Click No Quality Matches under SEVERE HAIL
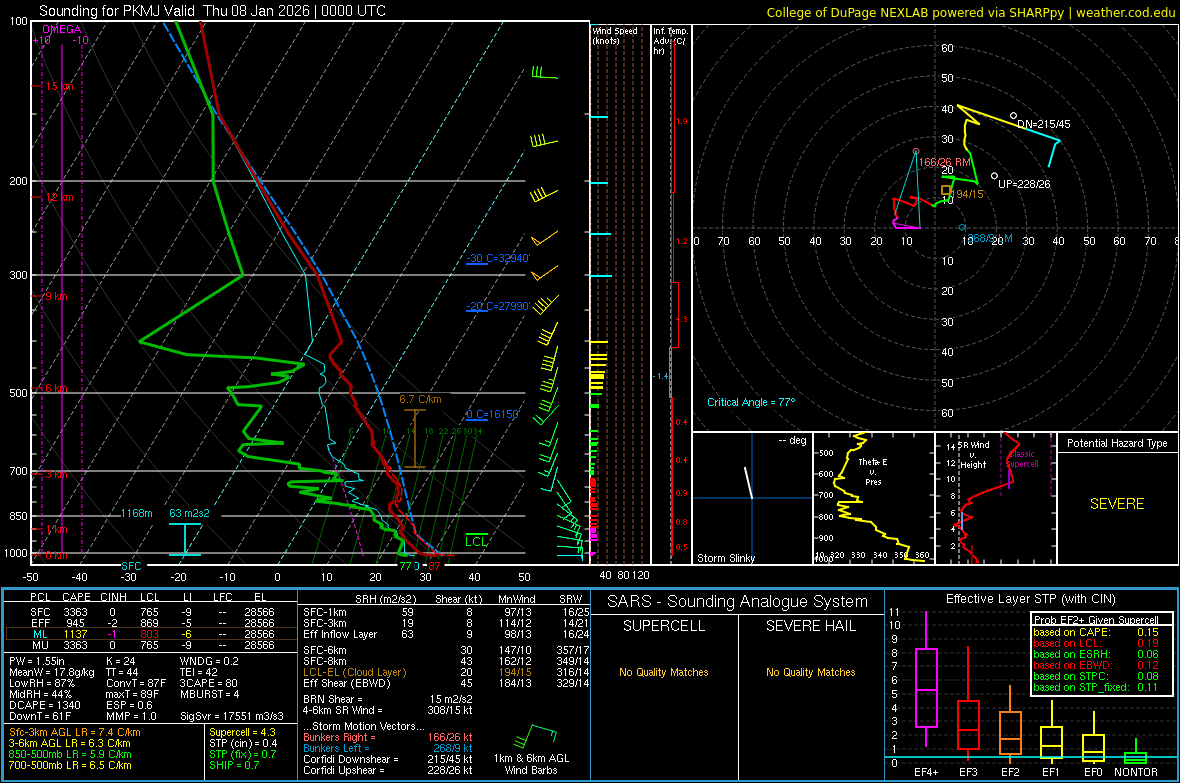The height and width of the screenshot is (783, 1180). point(810,672)
